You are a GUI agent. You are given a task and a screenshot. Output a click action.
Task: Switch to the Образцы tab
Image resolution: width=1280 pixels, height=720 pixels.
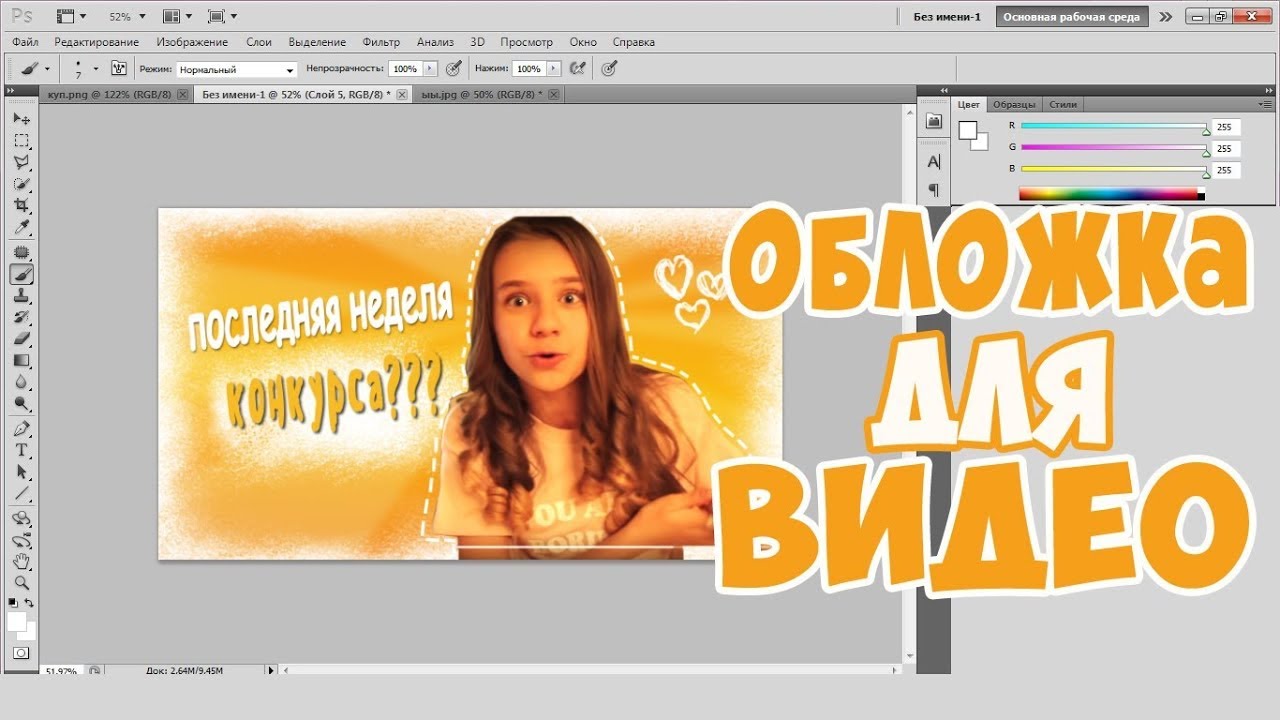[x=1014, y=104]
